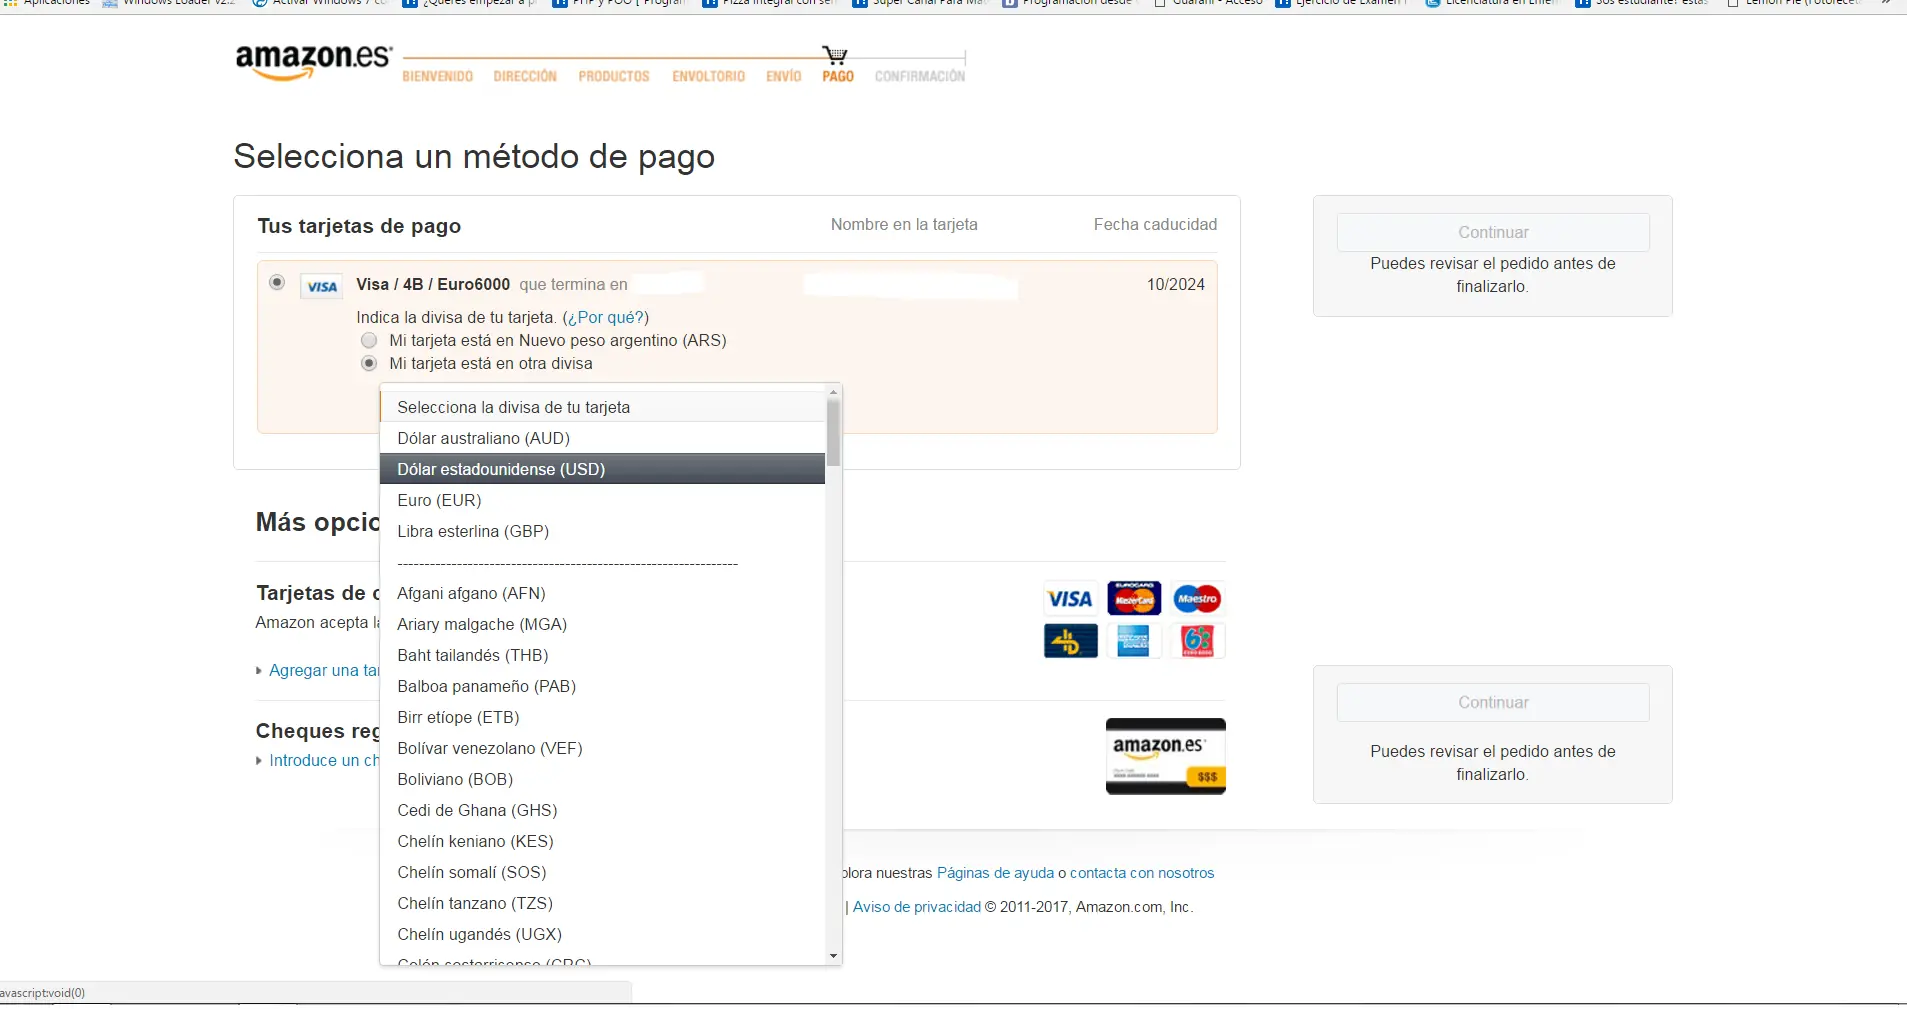This screenshot has width=1907, height=1009.
Task: Click the 'Nombre en la tarjeta' column header
Action: [904, 224]
